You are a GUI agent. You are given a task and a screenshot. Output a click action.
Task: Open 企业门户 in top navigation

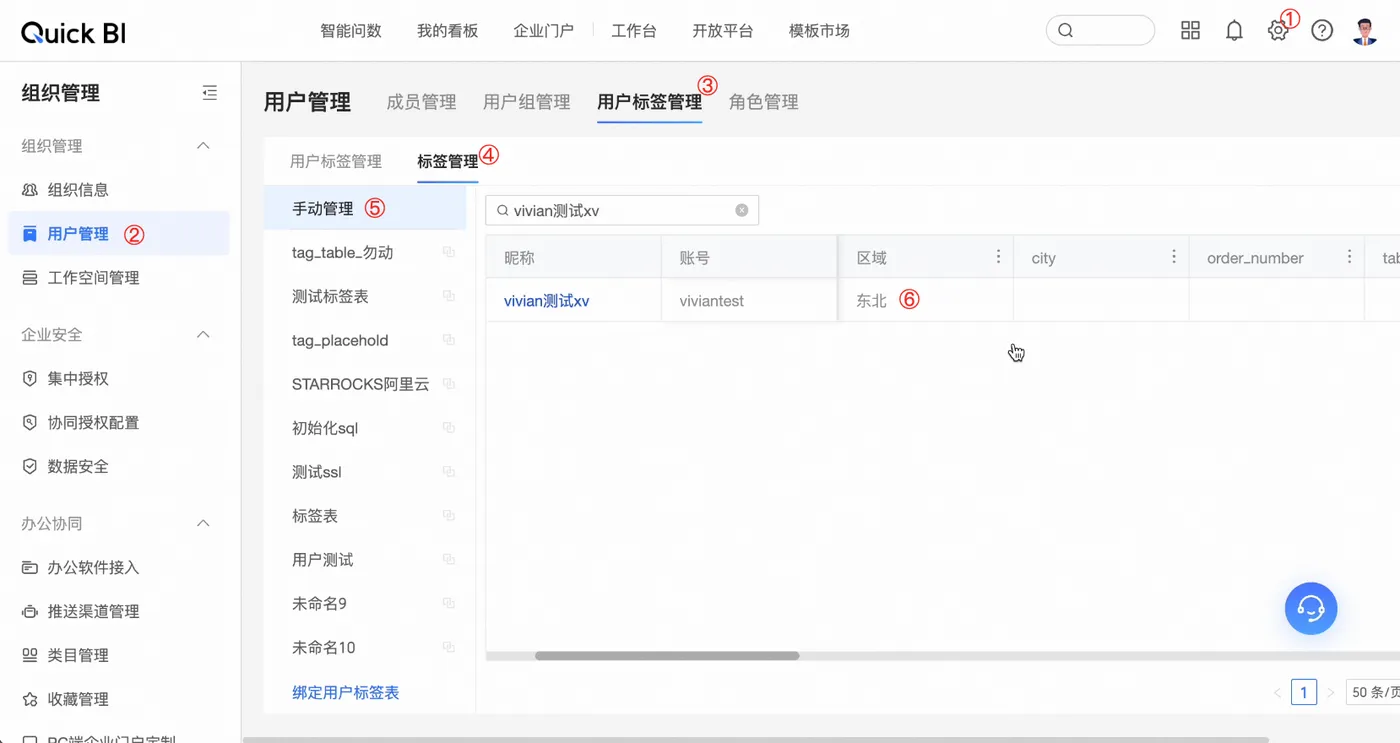pos(543,31)
